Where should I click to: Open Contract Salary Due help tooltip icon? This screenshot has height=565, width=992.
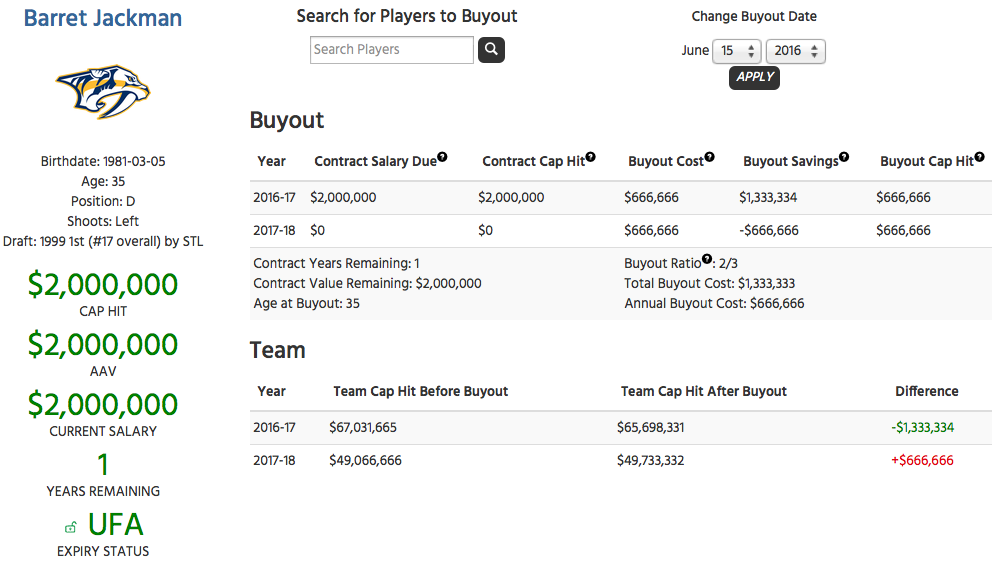pyautogui.click(x=442, y=157)
